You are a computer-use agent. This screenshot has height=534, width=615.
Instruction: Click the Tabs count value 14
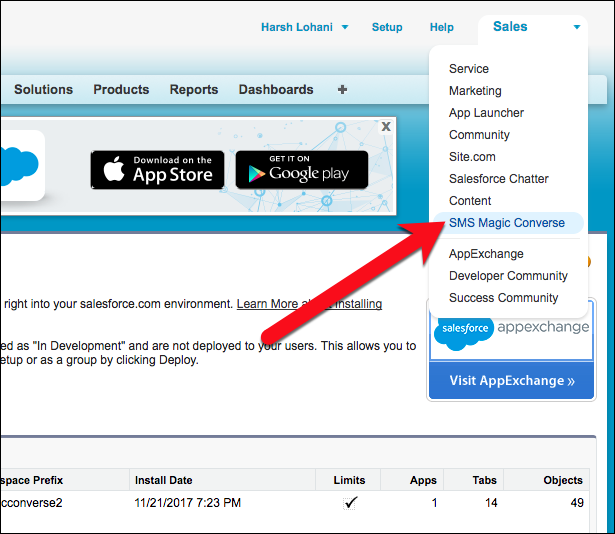491,503
